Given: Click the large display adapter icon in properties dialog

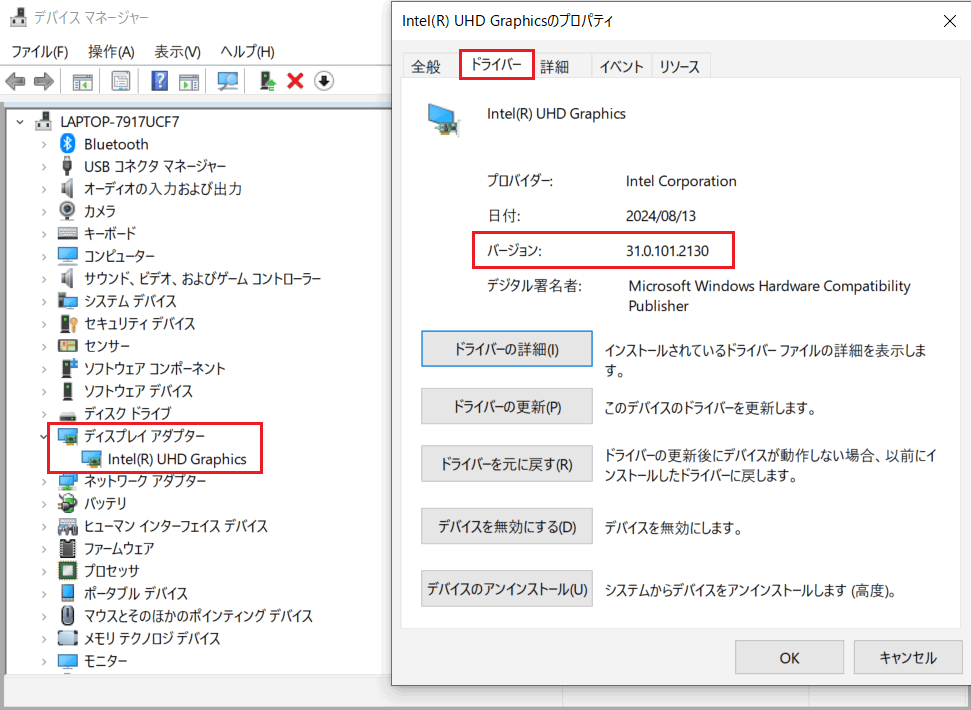Looking at the screenshot, I should (x=444, y=119).
